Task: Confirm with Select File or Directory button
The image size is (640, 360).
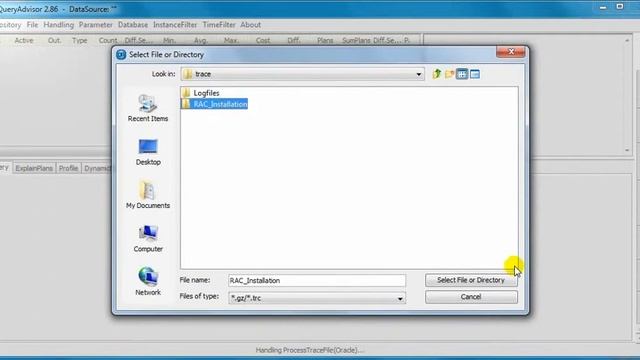Action: [x=471, y=280]
